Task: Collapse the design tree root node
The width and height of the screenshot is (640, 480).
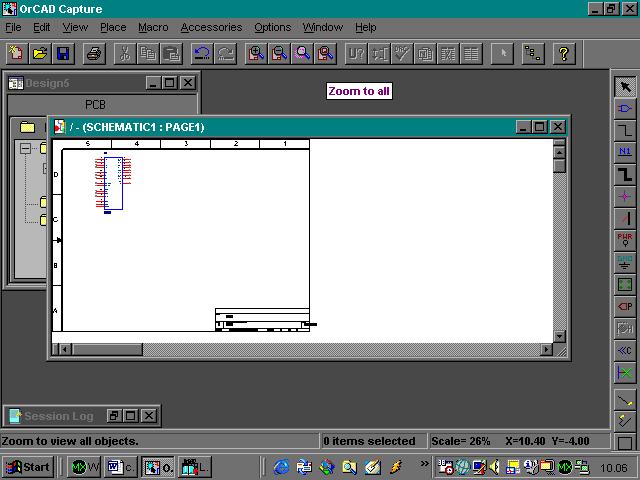Action: (25, 149)
